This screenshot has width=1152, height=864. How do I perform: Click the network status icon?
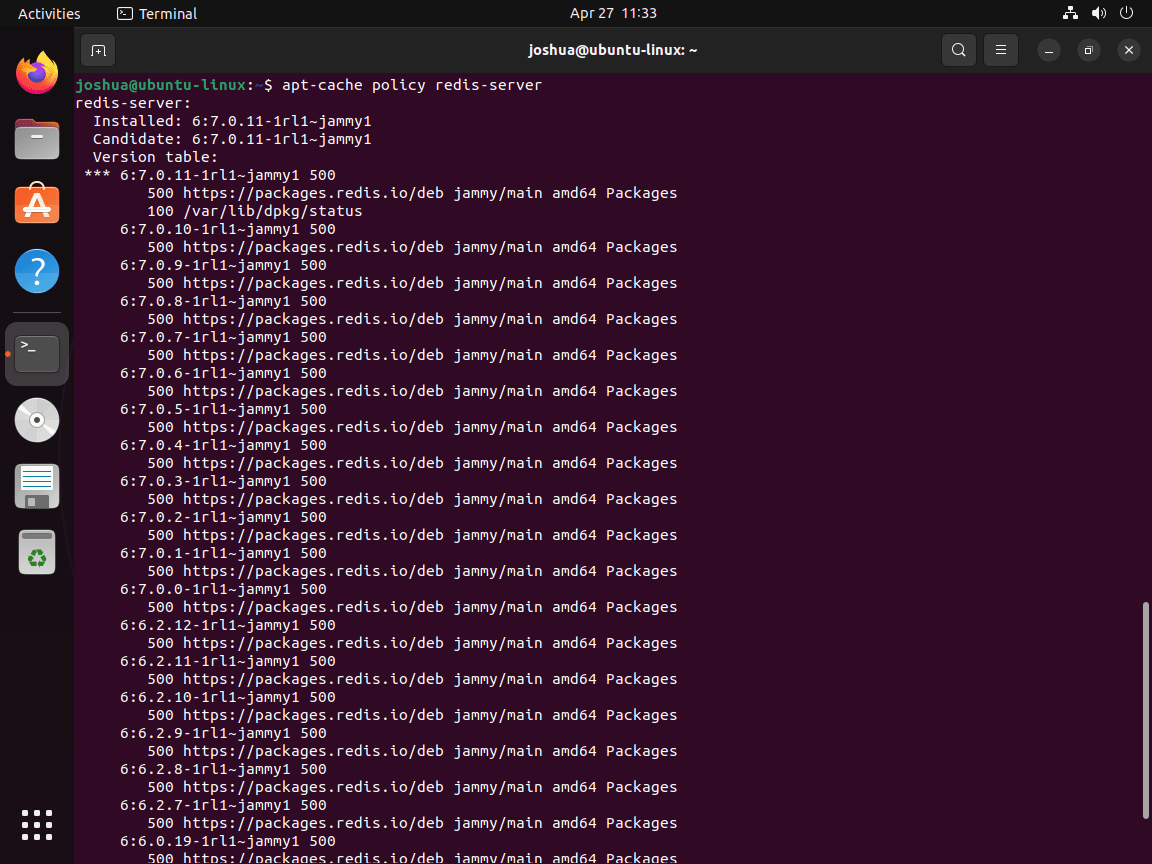[x=1070, y=13]
